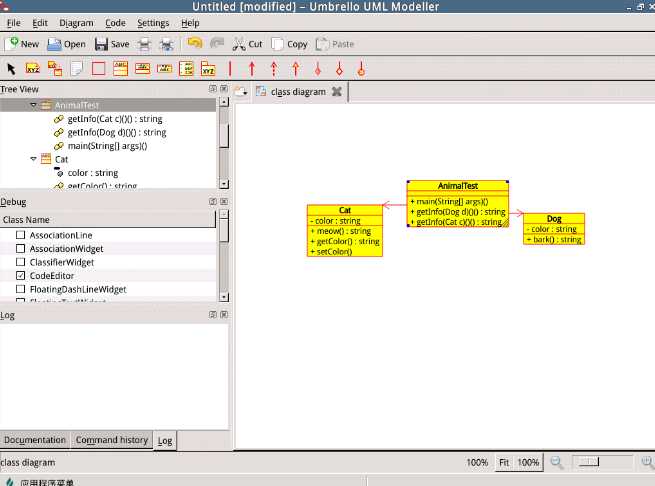This screenshot has width=655, height=486.
Task: Tick the ClassifierWidget checkbox
Action: 20,262
